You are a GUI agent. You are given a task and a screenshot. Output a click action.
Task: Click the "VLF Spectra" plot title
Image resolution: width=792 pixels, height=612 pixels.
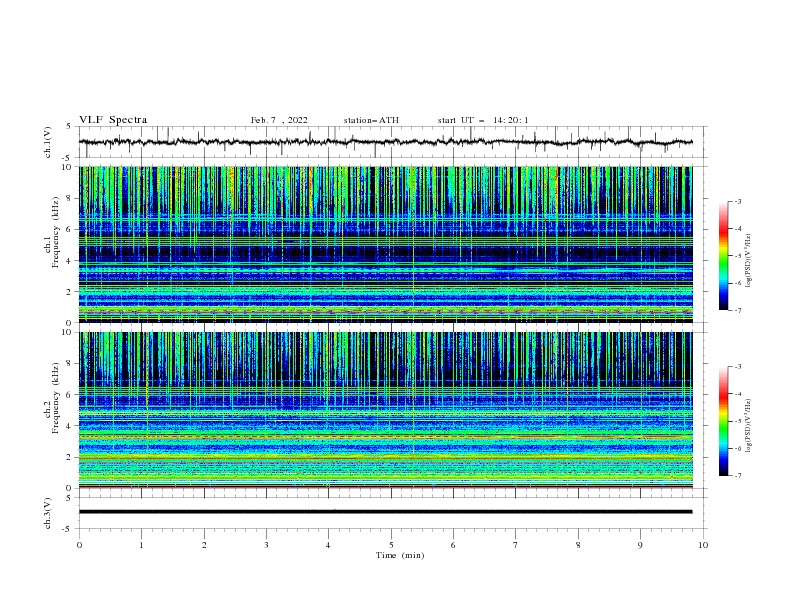coord(113,120)
